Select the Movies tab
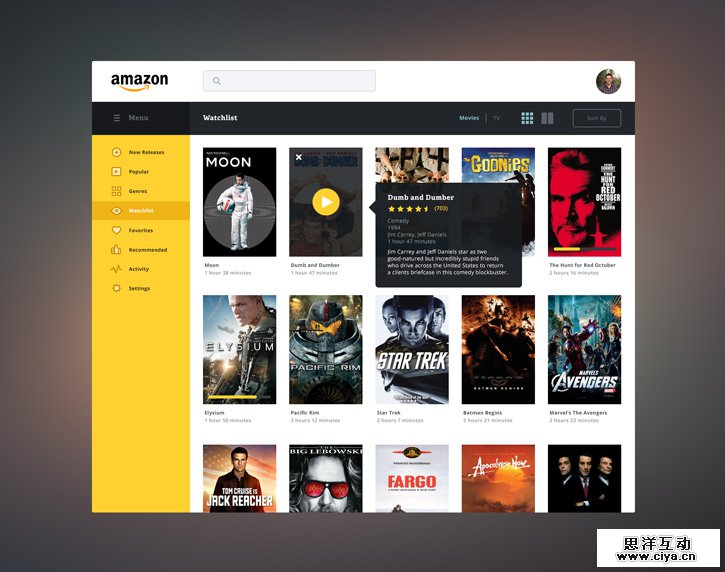 [468, 118]
